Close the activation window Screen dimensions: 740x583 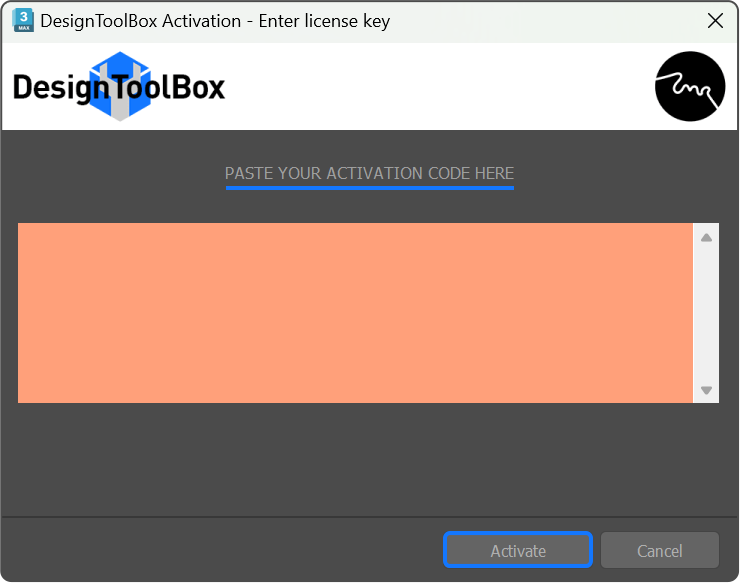pos(715,20)
